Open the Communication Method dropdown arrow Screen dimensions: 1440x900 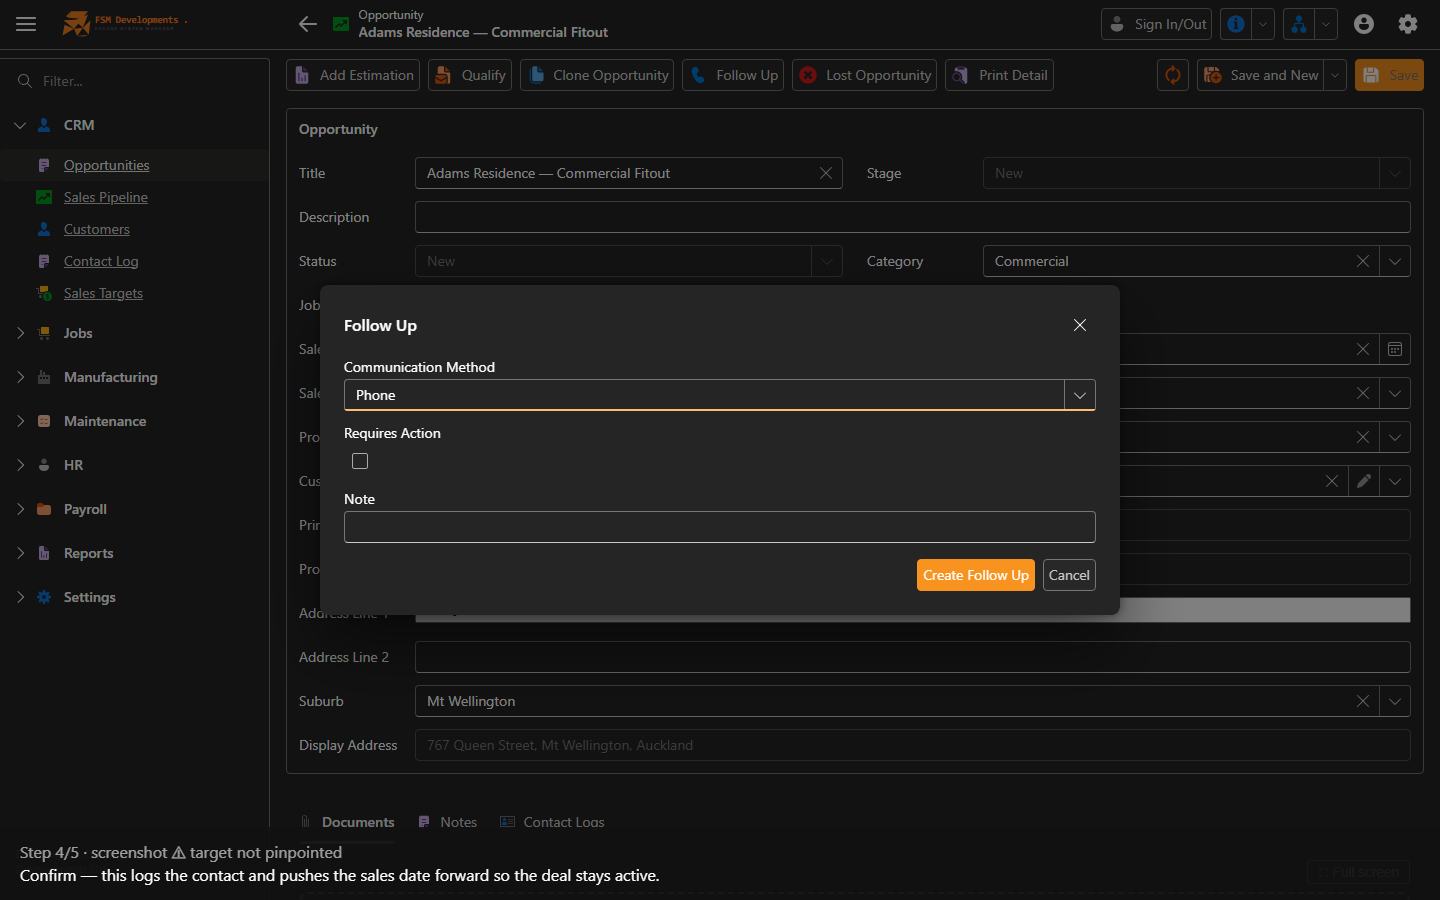pyautogui.click(x=1080, y=395)
